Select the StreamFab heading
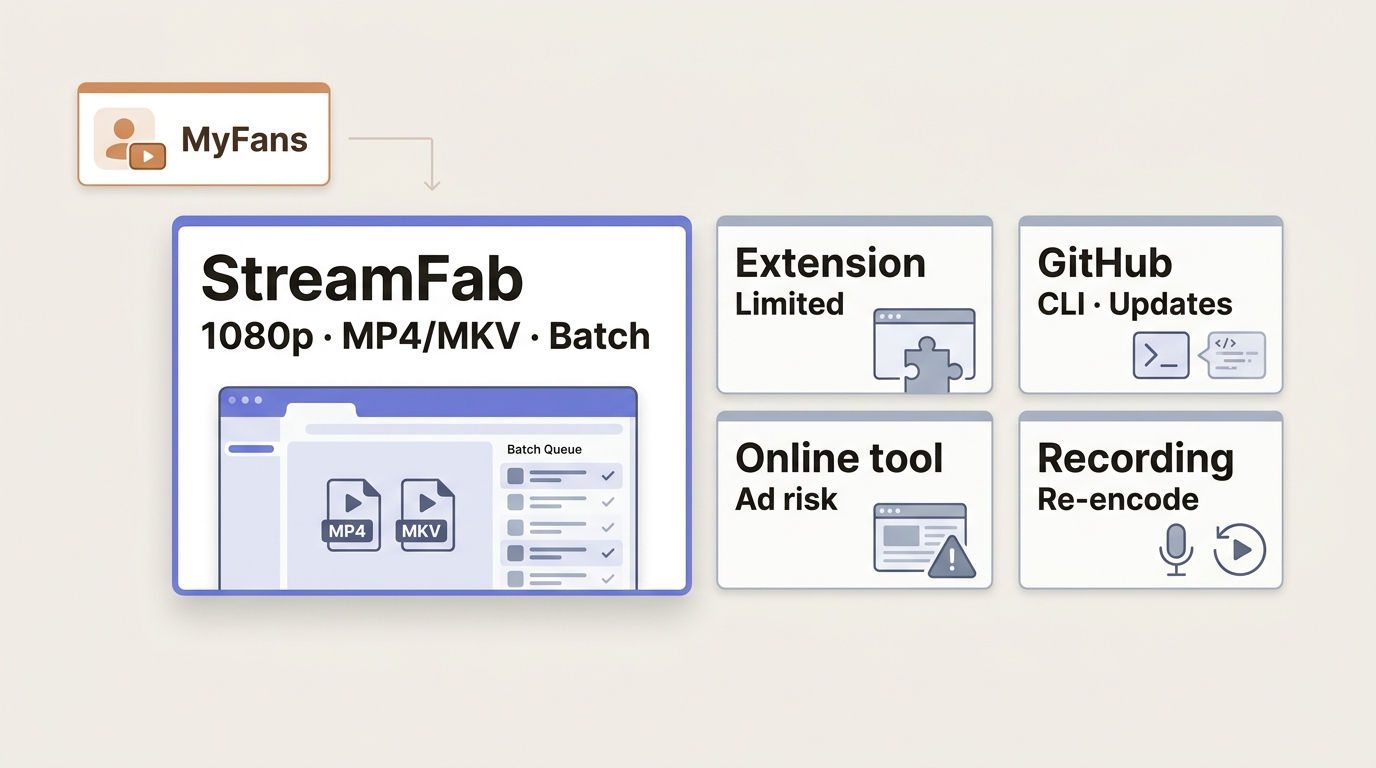 362,279
